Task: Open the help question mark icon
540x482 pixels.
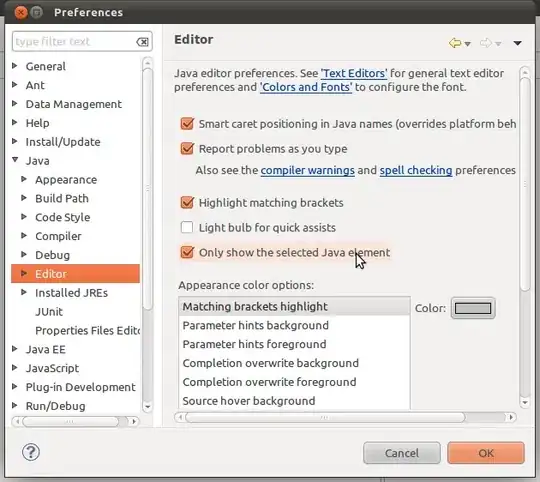Action: point(31,452)
